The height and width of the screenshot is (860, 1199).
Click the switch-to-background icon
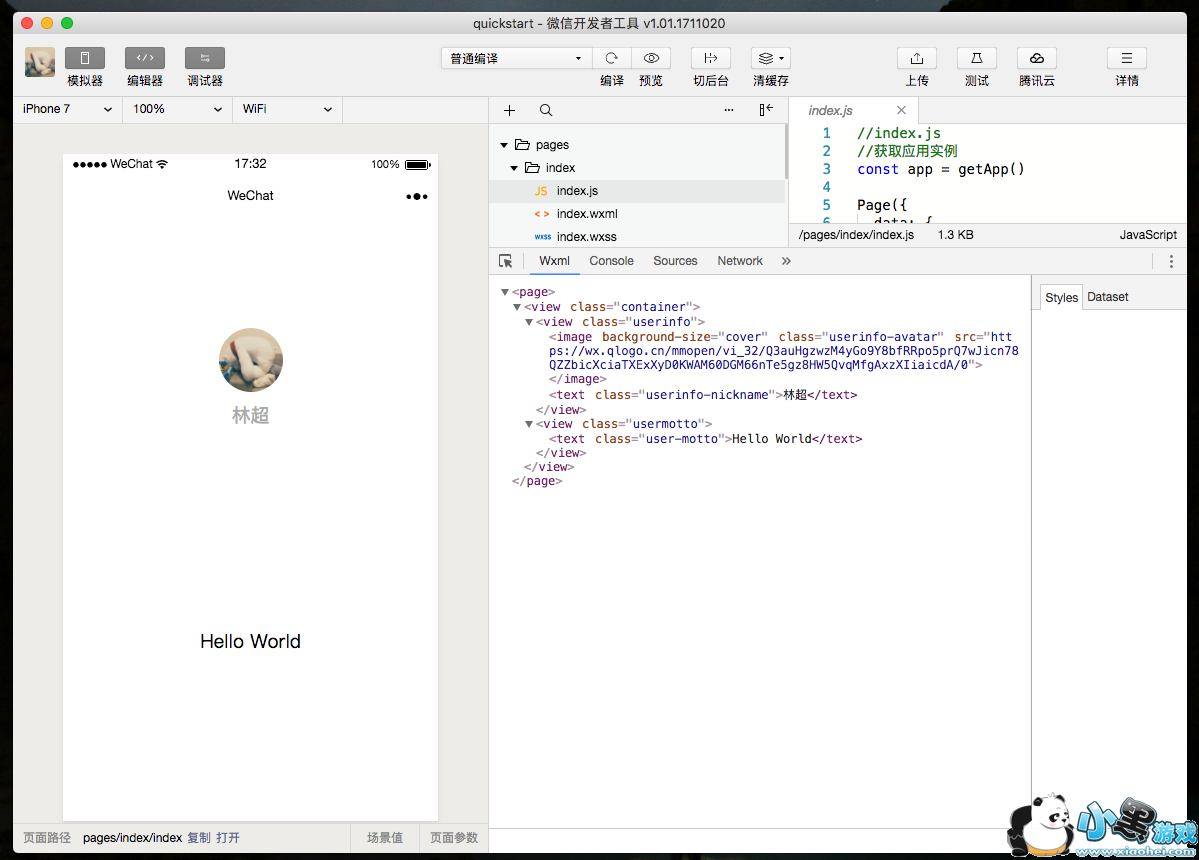pyautogui.click(x=711, y=58)
